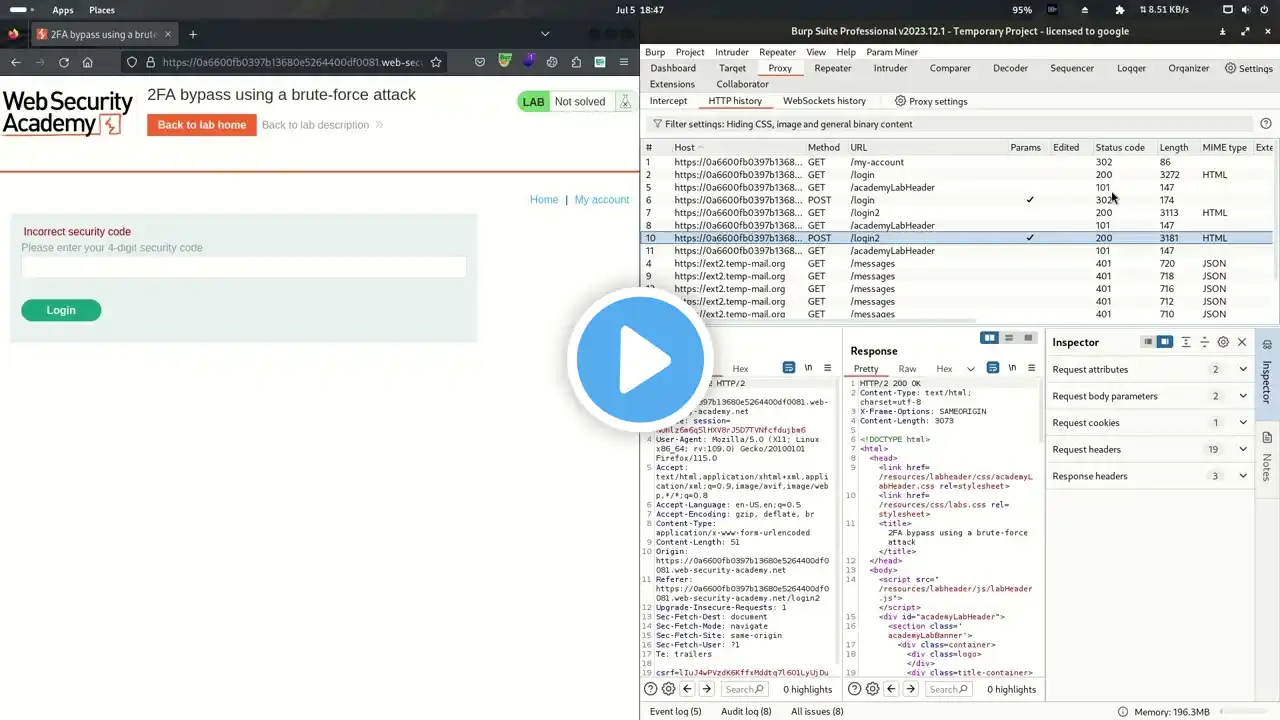Open the Firefox hamburger menu
Image resolution: width=1280 pixels, height=720 pixels.
[624, 62]
